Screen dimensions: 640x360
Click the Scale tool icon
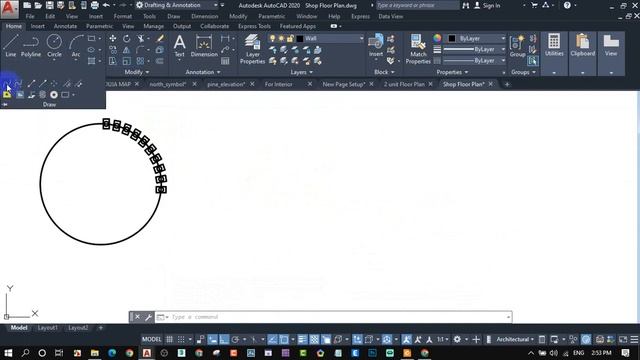[x=127, y=61]
